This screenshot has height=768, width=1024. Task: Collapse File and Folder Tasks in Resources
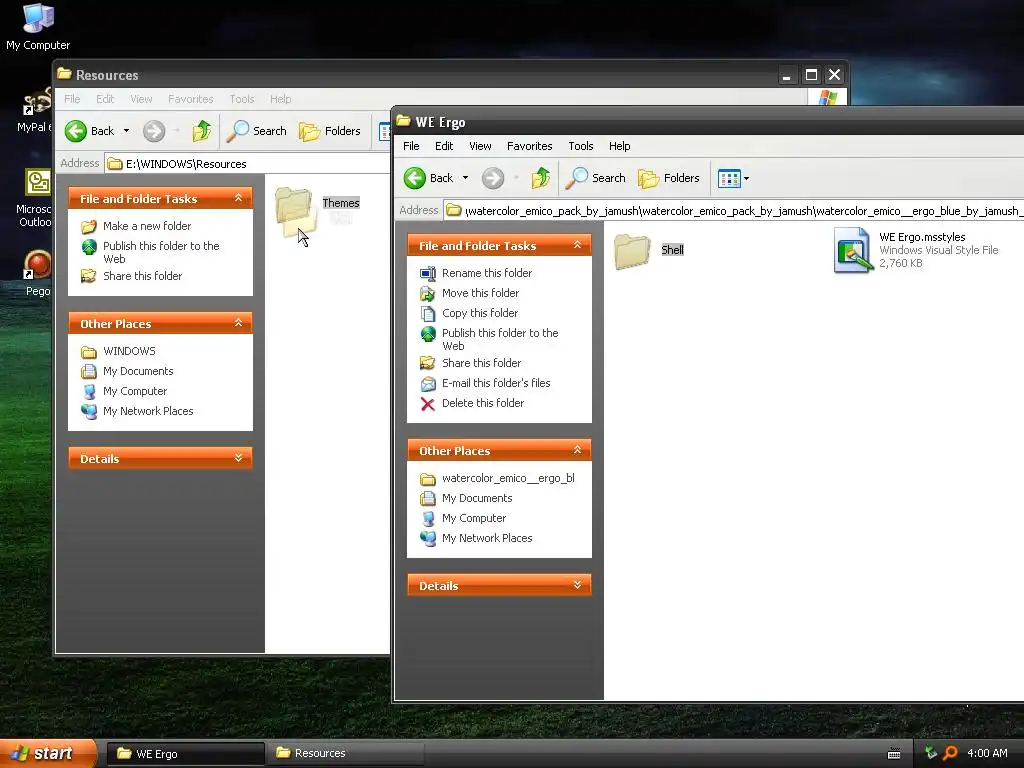point(238,198)
